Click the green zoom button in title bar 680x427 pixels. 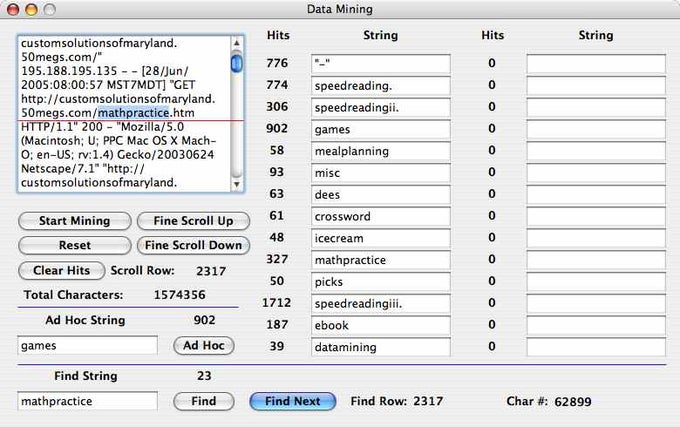tap(51, 9)
